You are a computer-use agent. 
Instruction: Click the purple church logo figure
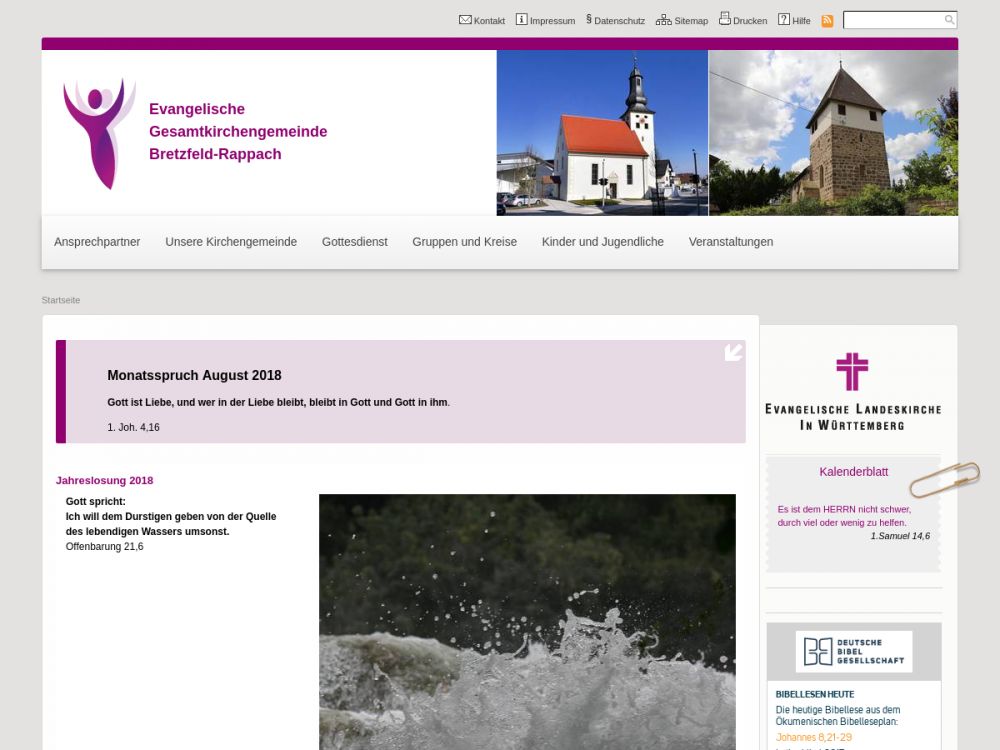coord(99,133)
